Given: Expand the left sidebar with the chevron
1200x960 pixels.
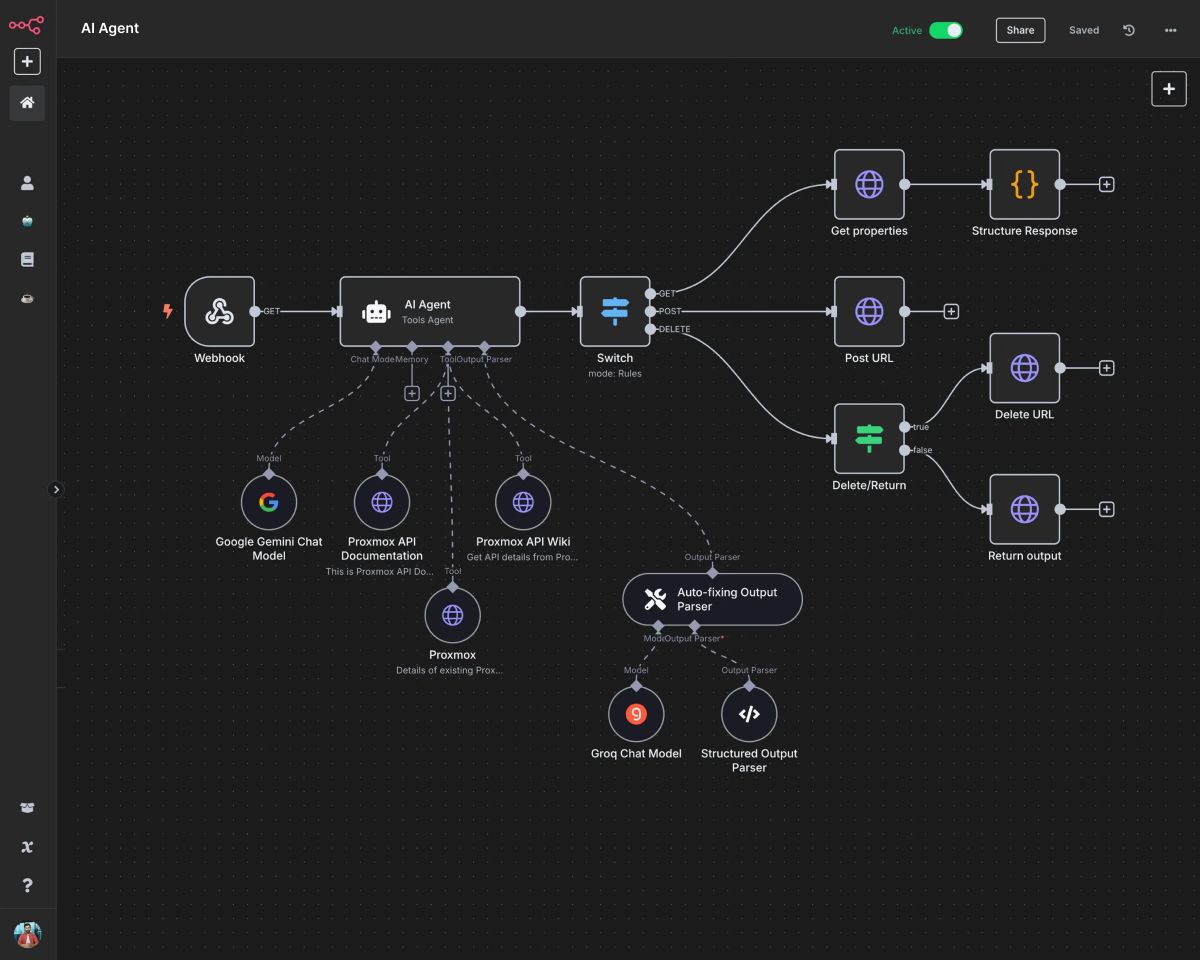Looking at the screenshot, I should pyautogui.click(x=57, y=489).
